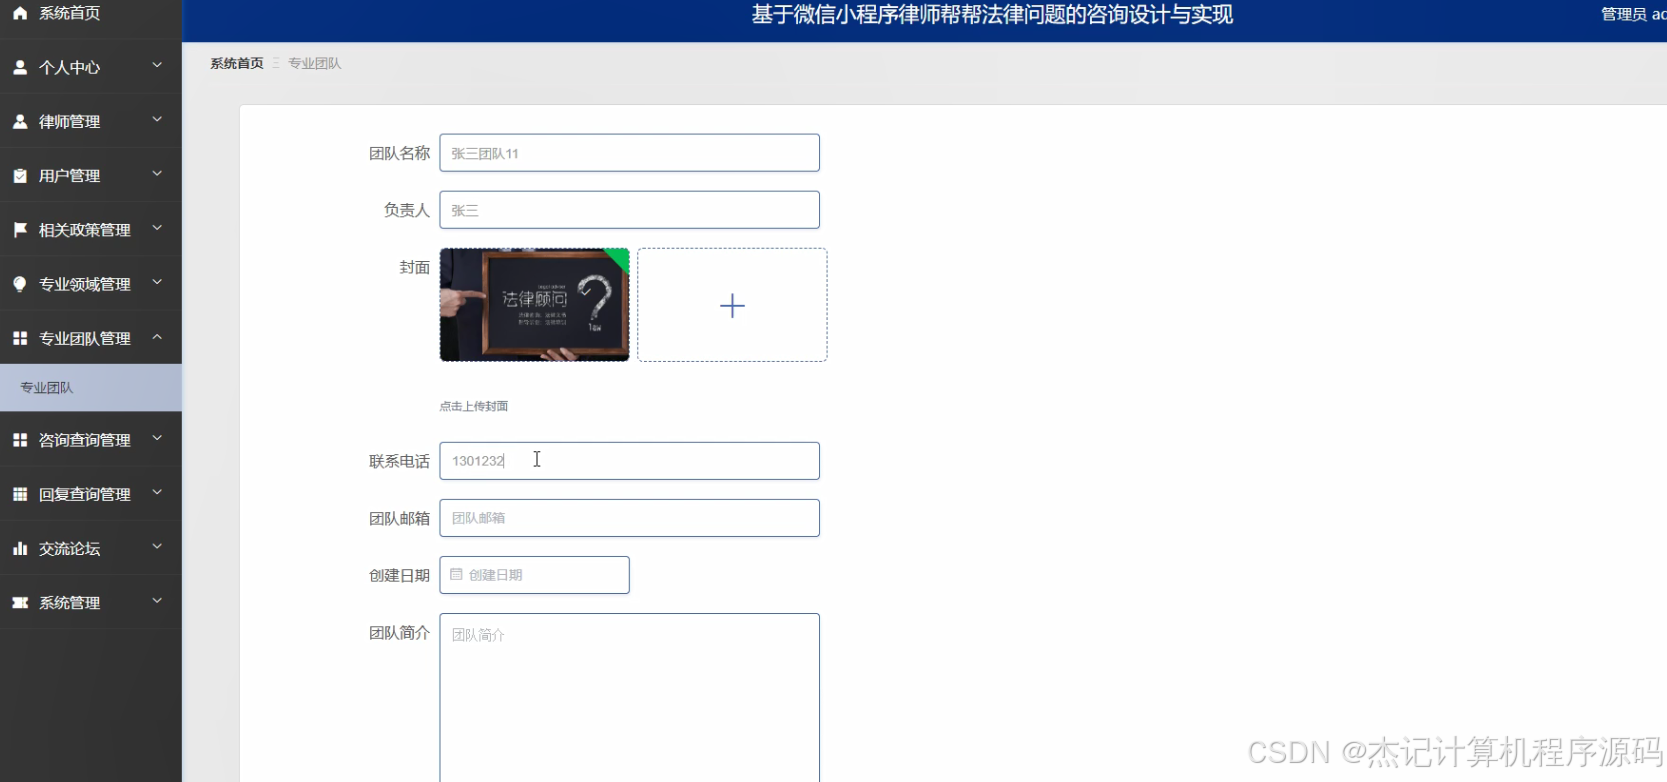Screen dimensions: 1667x782
Task: Click the person icon for 律师管理
Action: 20,121
